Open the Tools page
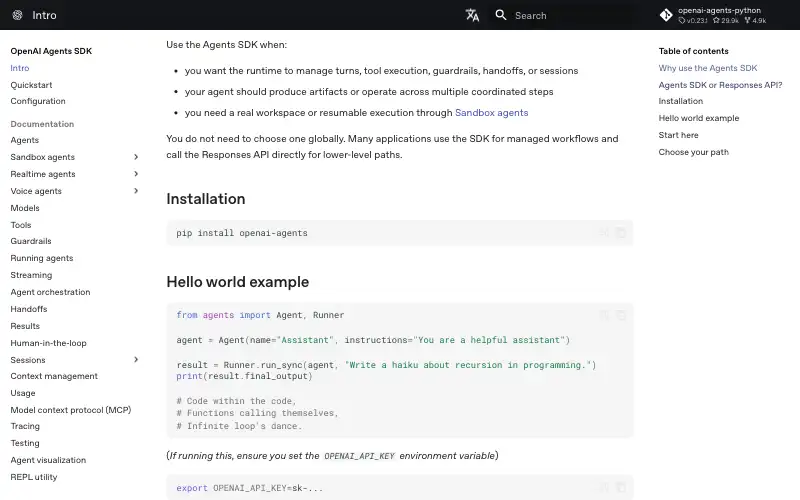 click(x=21, y=224)
